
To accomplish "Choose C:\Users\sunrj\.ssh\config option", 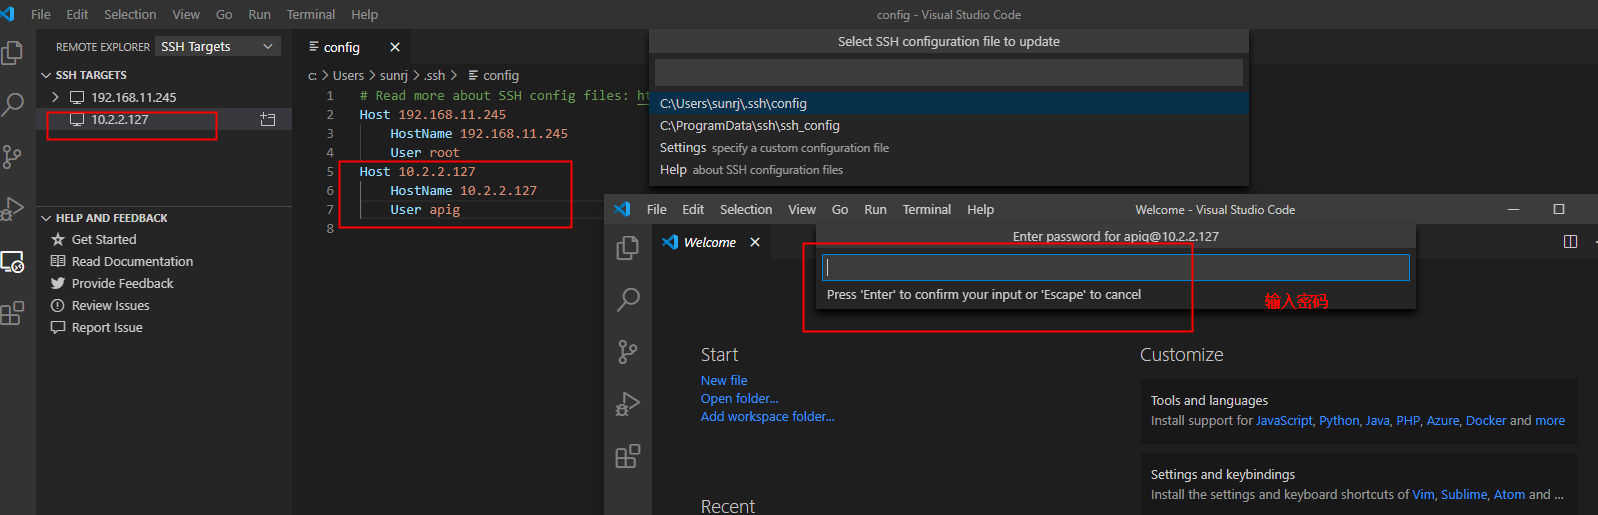I will coord(949,103).
